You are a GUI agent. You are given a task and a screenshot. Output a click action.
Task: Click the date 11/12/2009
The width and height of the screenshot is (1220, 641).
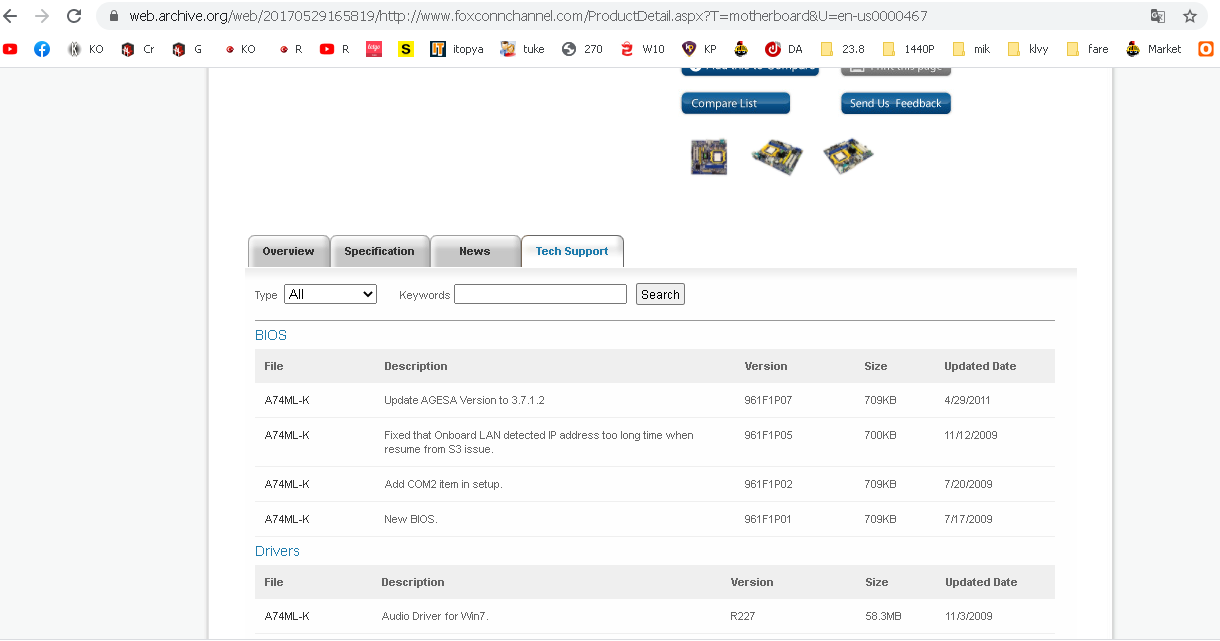coord(971,435)
